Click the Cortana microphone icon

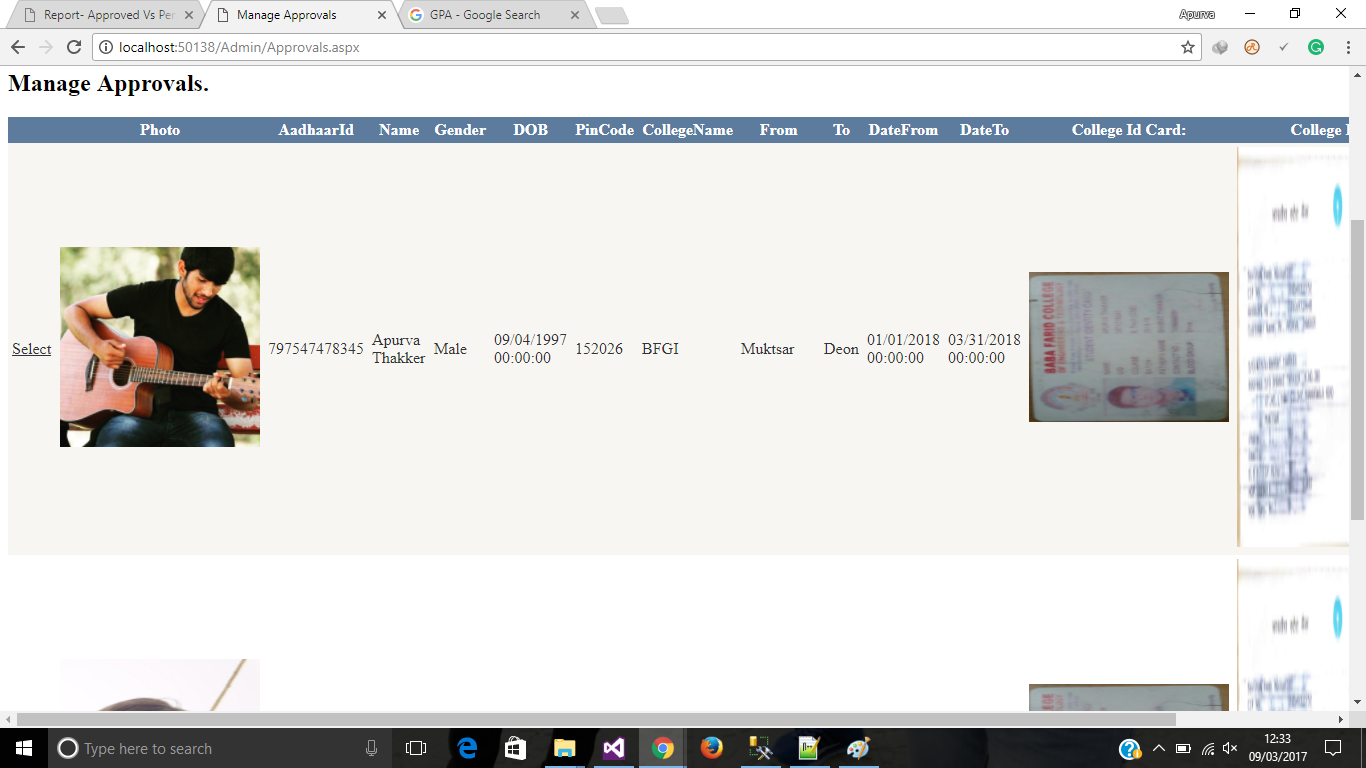[x=371, y=748]
